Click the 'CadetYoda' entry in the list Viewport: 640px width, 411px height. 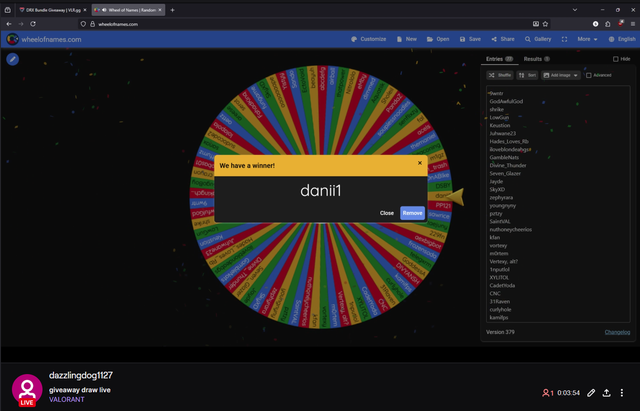pyautogui.click(x=502, y=285)
